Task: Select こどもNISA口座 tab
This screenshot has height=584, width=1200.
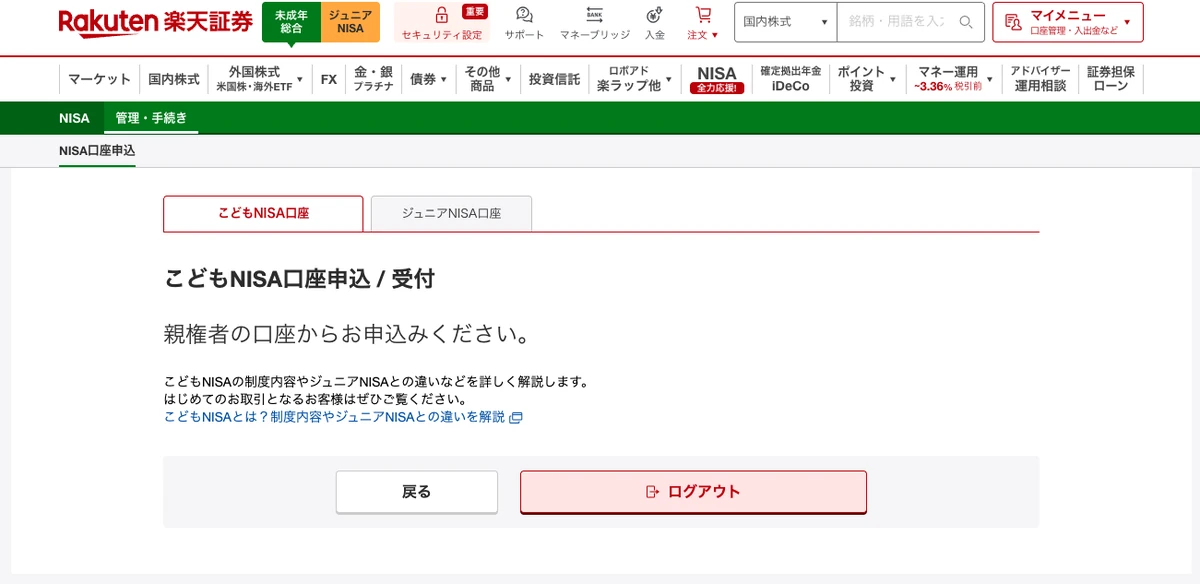Action: pos(263,214)
